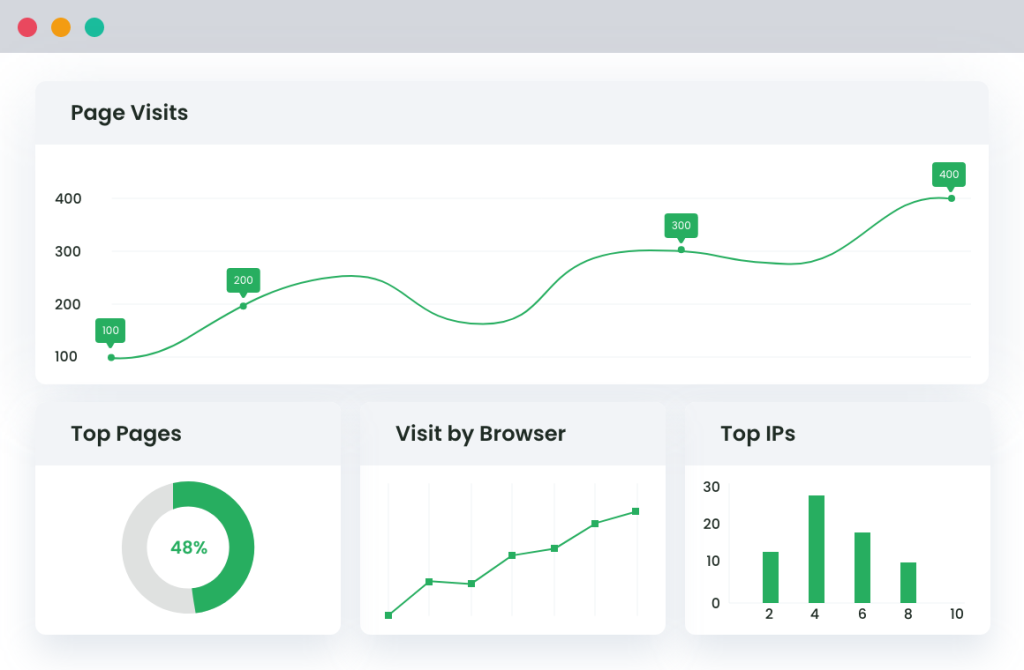Select the first data point in Visit by Browser
The height and width of the screenshot is (670, 1024).
click(390, 616)
